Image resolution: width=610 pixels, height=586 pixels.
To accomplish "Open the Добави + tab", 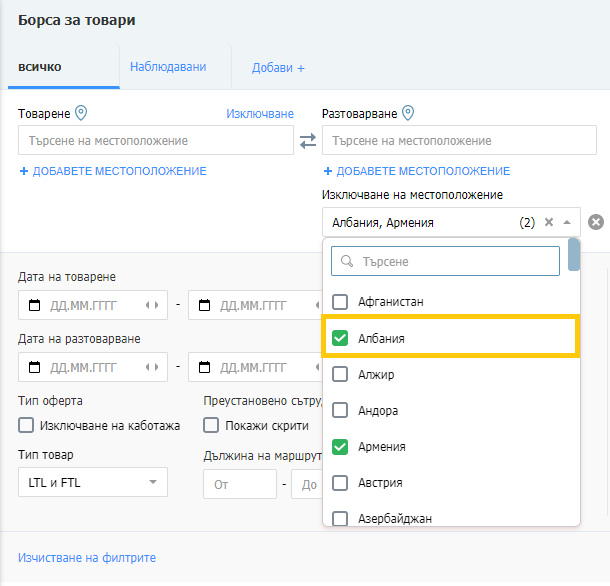I will pyautogui.click(x=278, y=68).
